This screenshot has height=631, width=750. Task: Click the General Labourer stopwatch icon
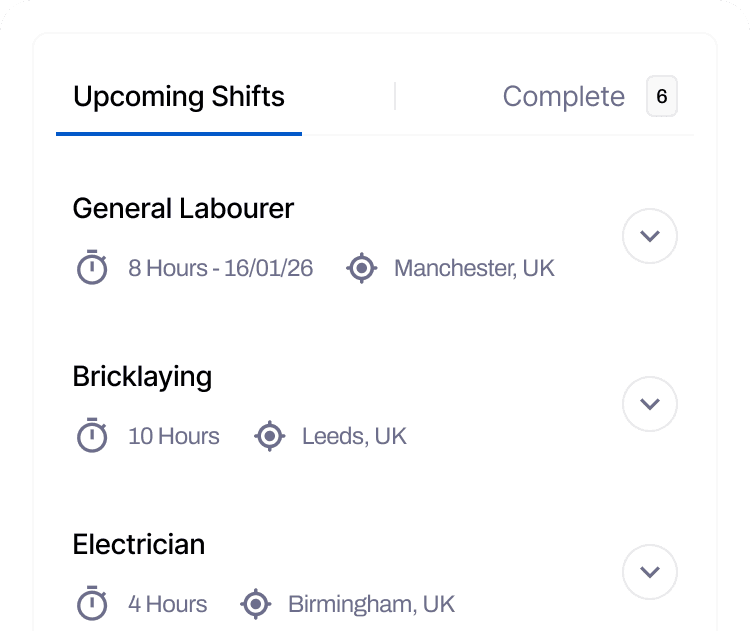tap(92, 268)
